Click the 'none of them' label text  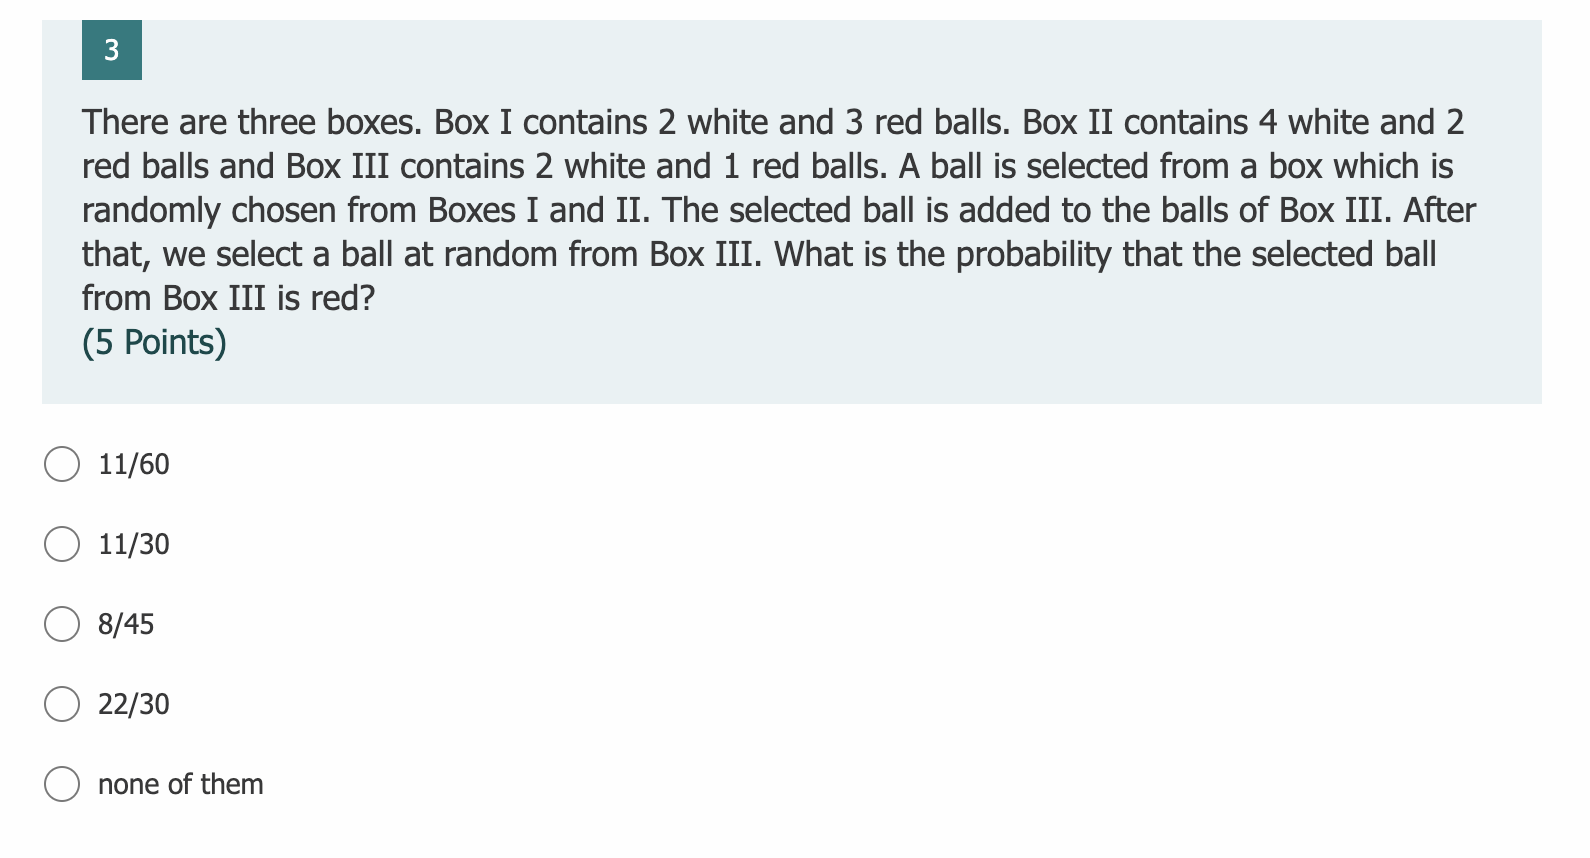pyautogui.click(x=181, y=784)
